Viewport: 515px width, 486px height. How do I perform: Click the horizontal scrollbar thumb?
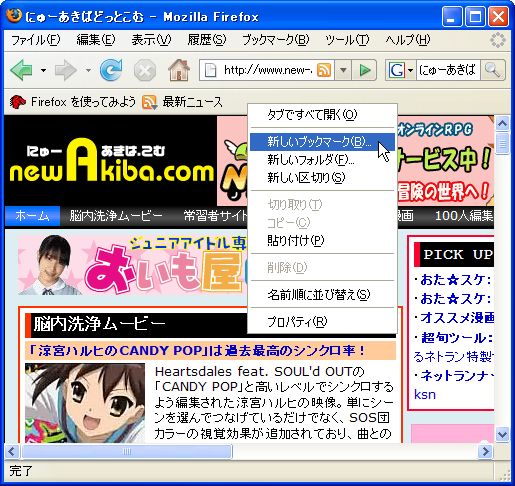(127, 452)
